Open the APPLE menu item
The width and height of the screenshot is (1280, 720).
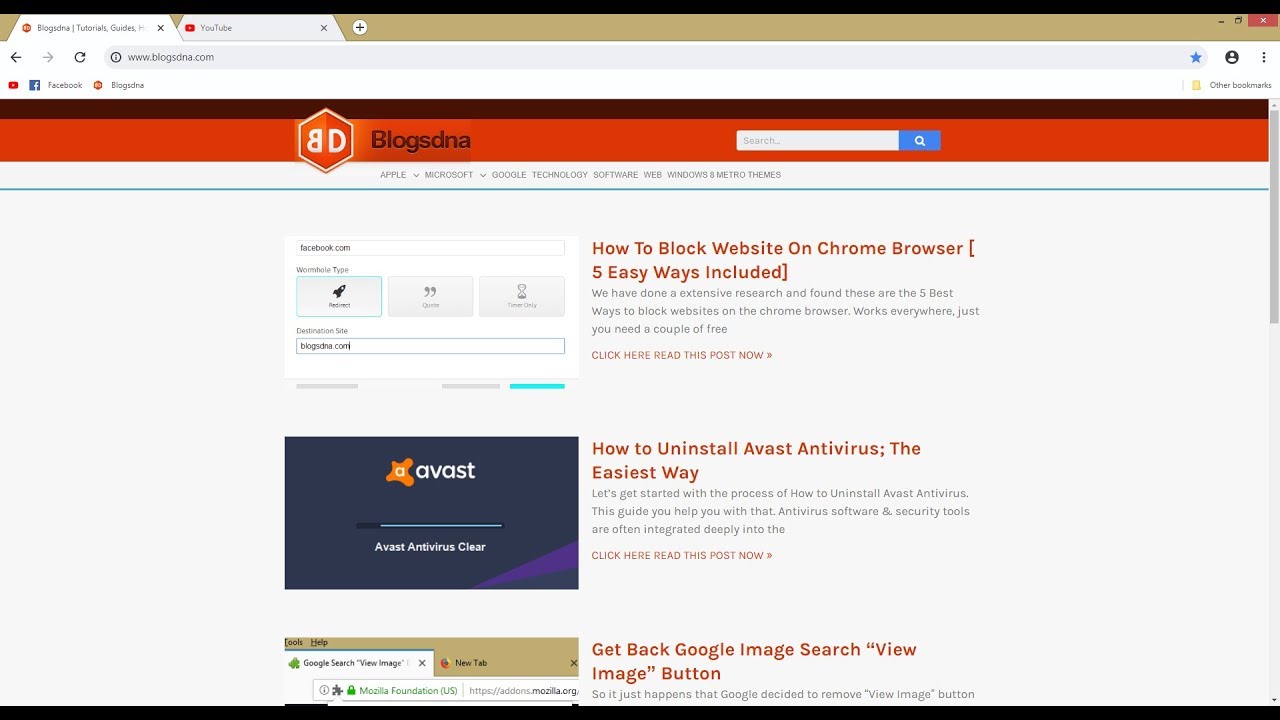coord(393,175)
